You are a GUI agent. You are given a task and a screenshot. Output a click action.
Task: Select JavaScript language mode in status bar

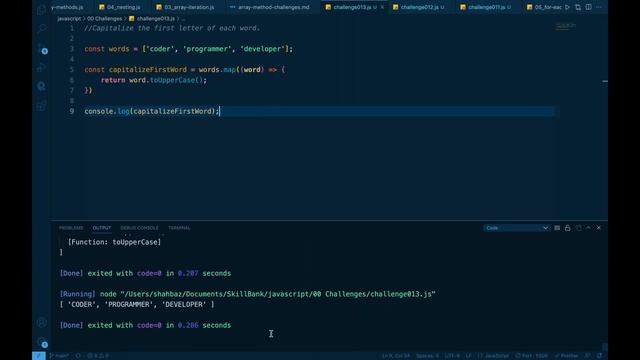click(493, 356)
